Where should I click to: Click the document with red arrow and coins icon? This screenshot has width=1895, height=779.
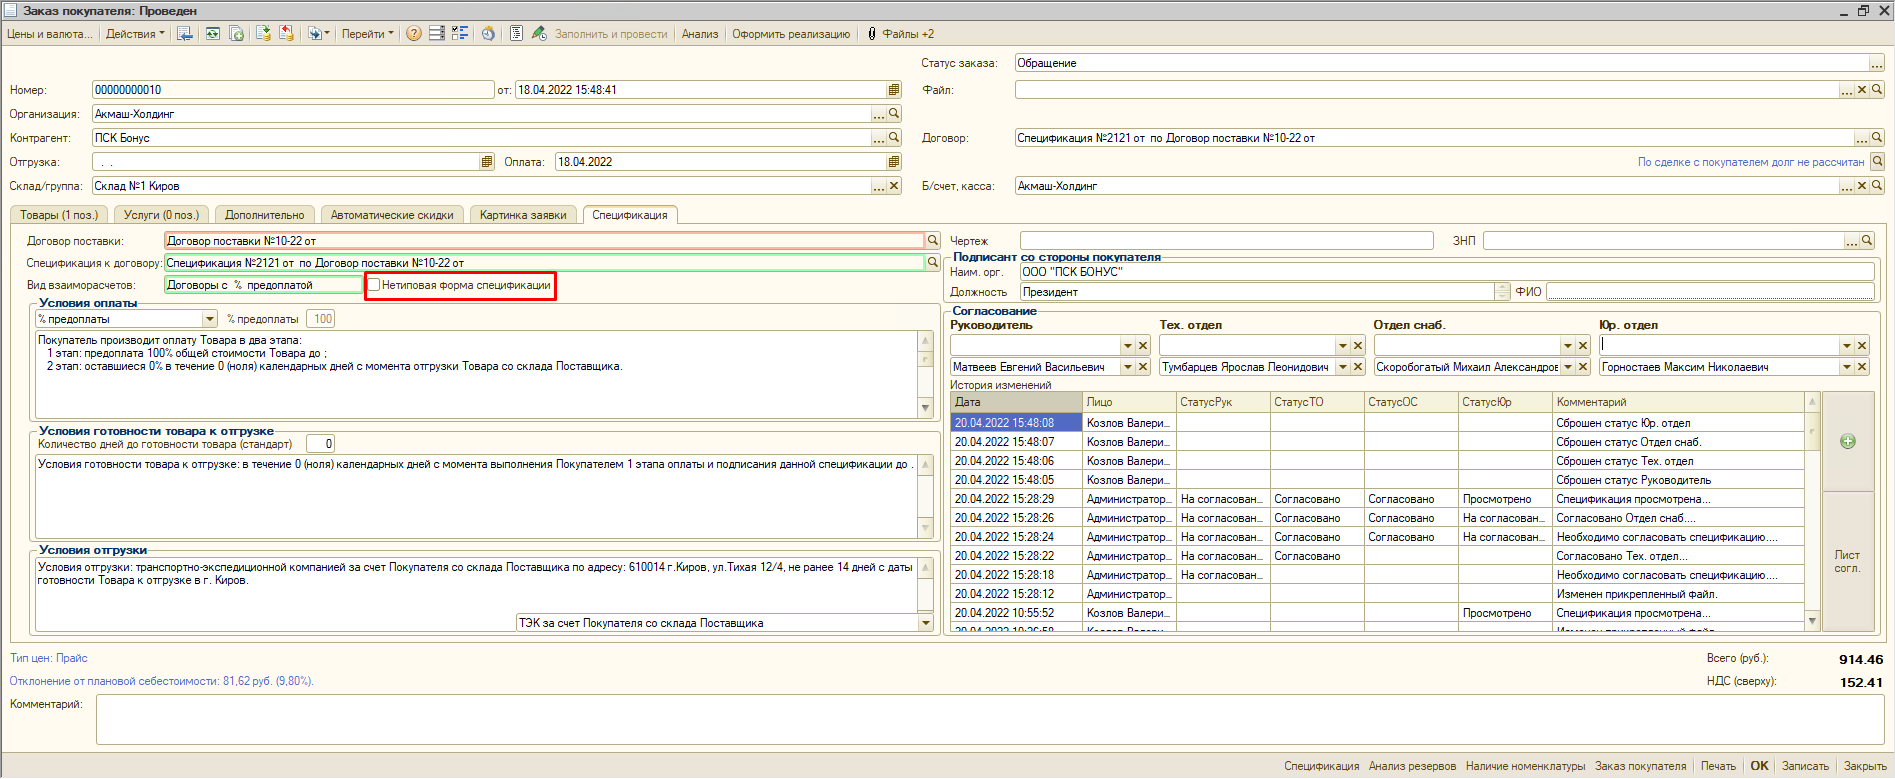(287, 34)
